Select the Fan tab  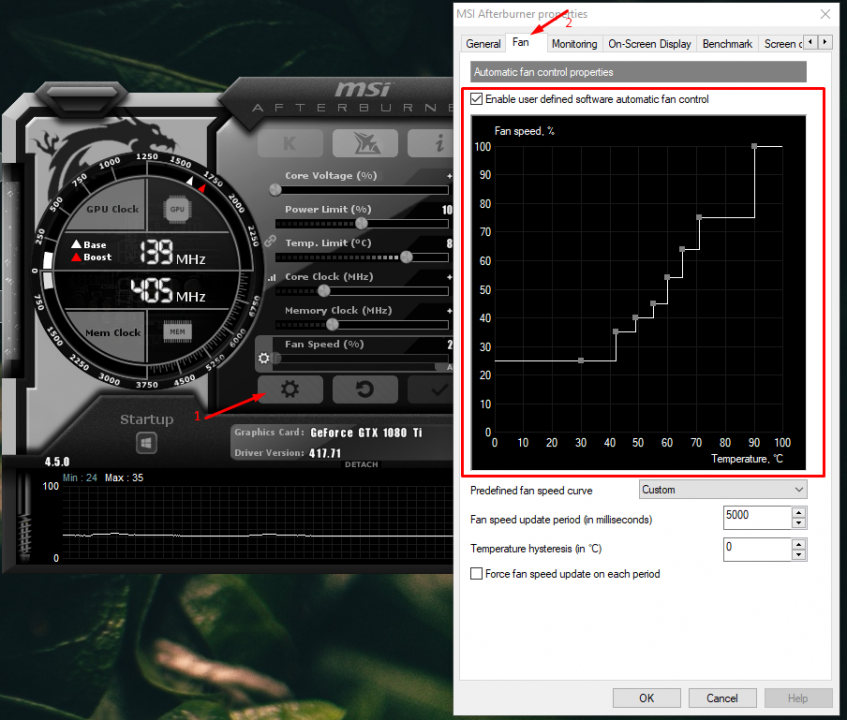(521, 42)
